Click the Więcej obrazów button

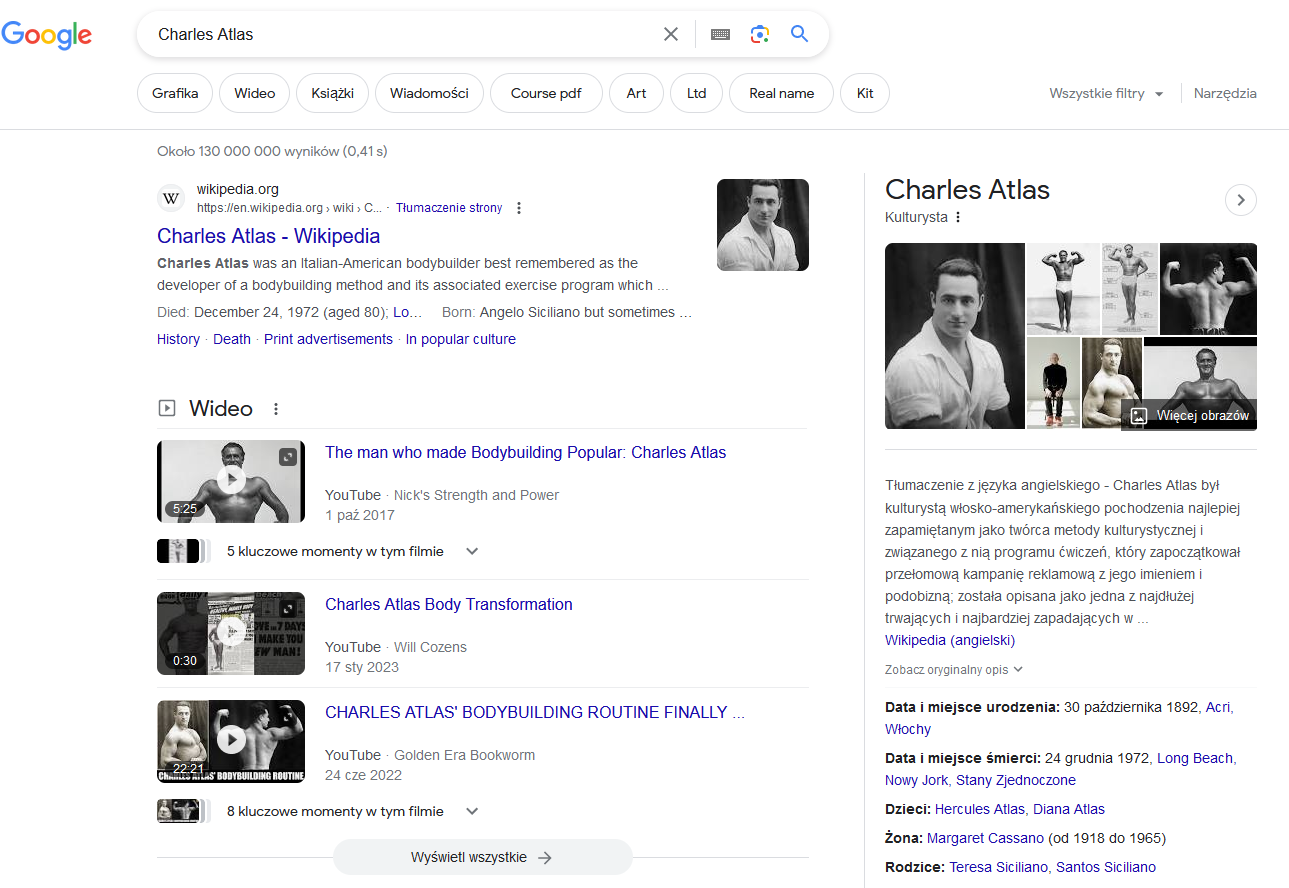[1191, 416]
